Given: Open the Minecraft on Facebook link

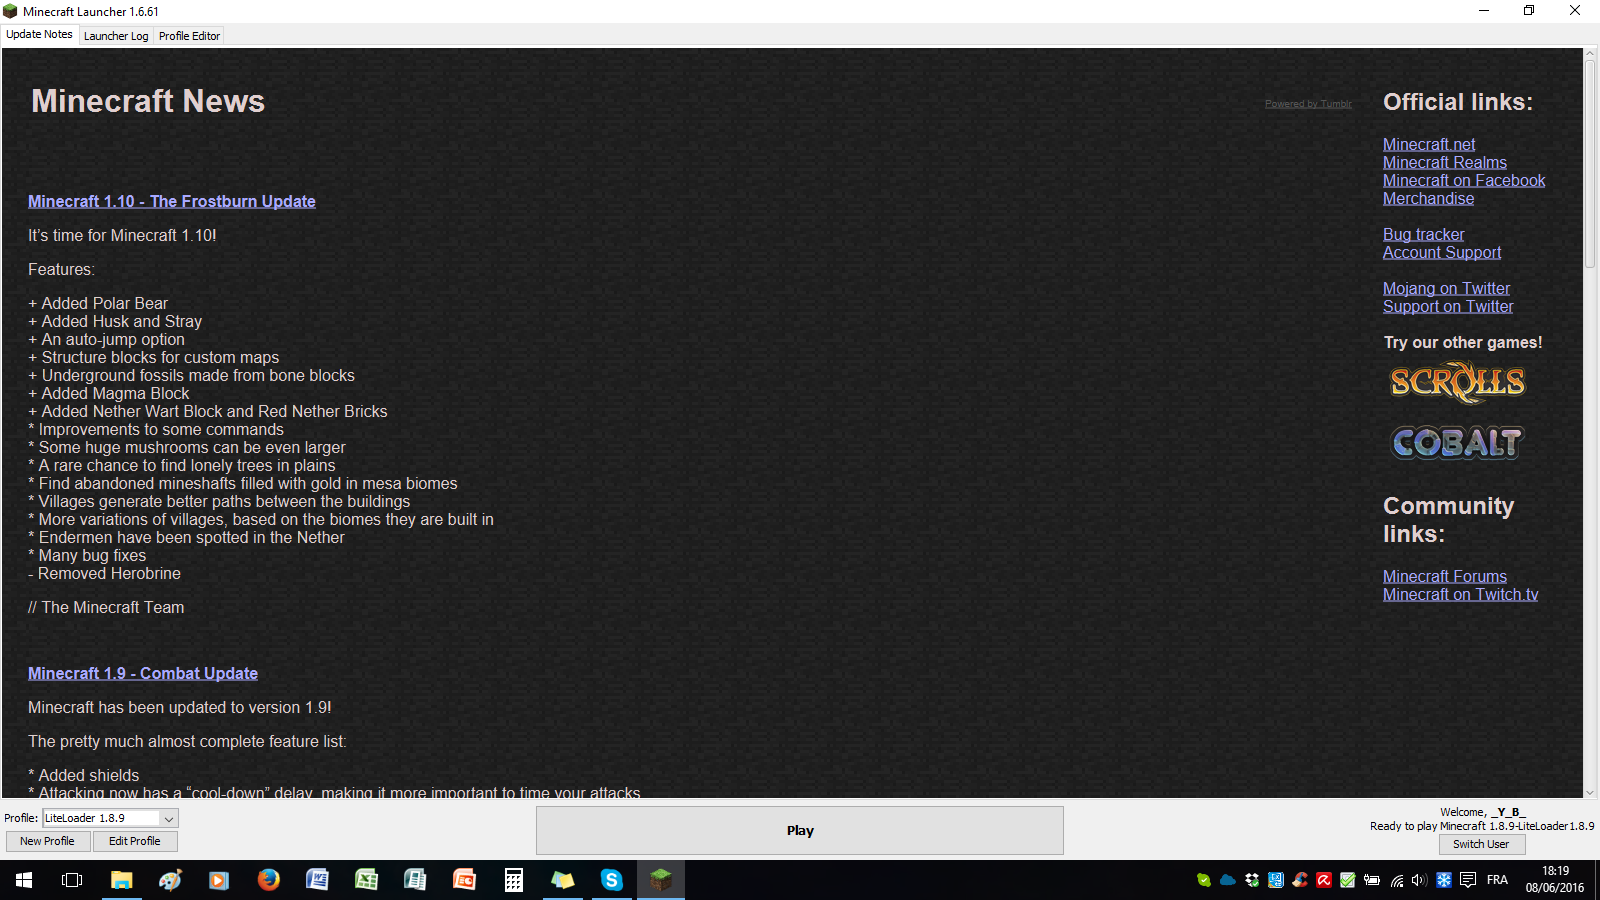Looking at the screenshot, I should click(x=1464, y=180).
